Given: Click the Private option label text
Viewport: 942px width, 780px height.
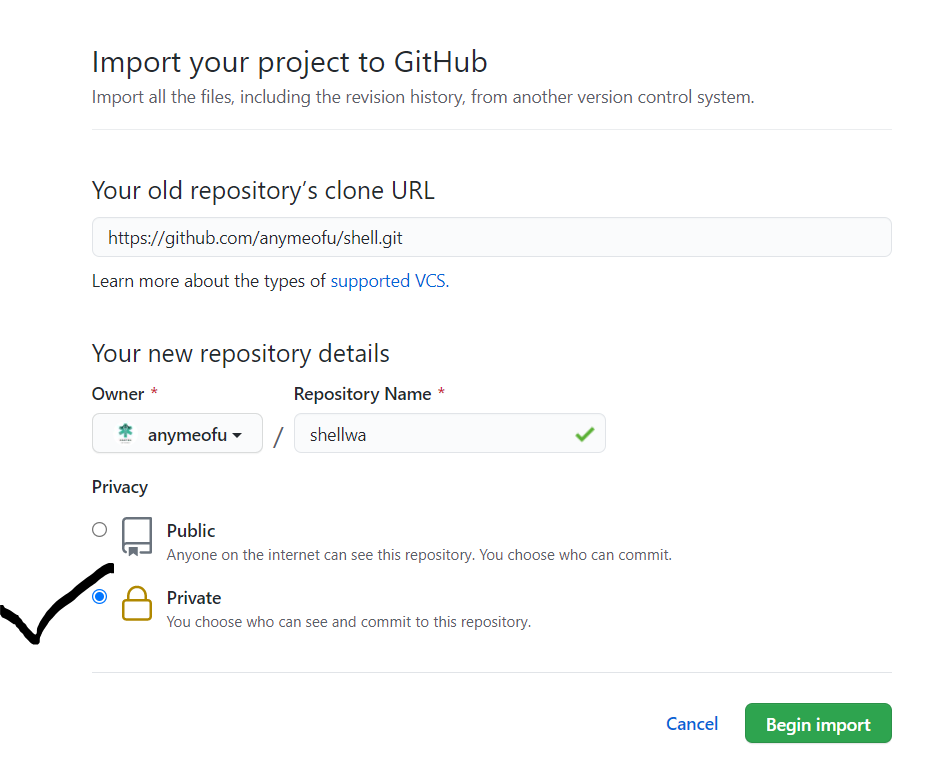Looking at the screenshot, I should click(194, 597).
